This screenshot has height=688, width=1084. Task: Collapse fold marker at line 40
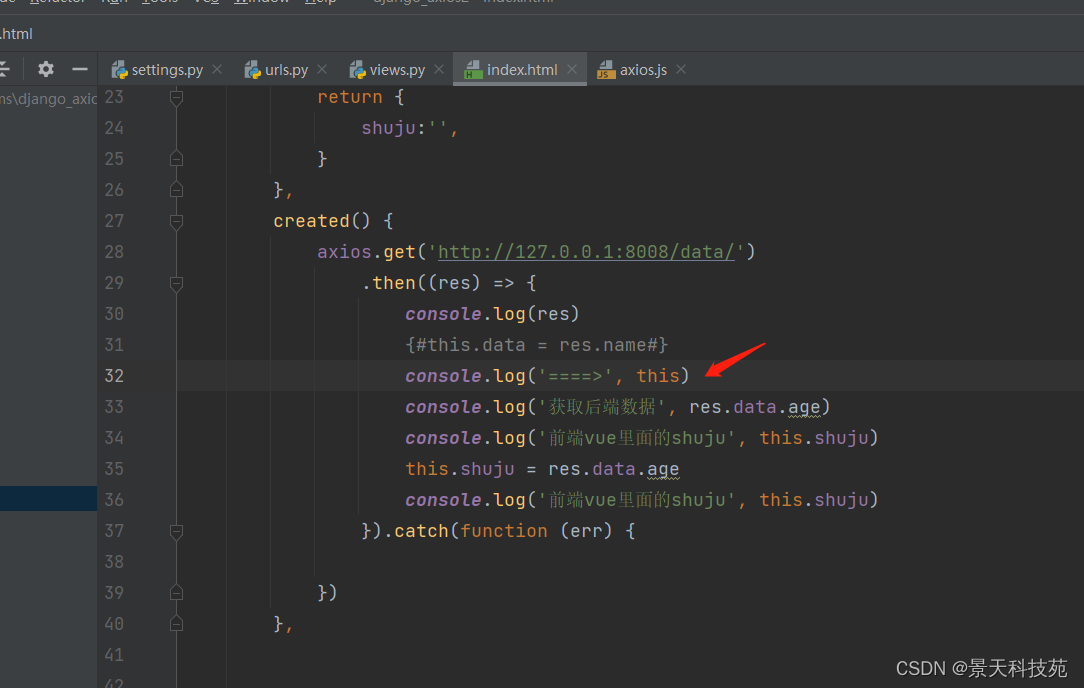(176, 624)
